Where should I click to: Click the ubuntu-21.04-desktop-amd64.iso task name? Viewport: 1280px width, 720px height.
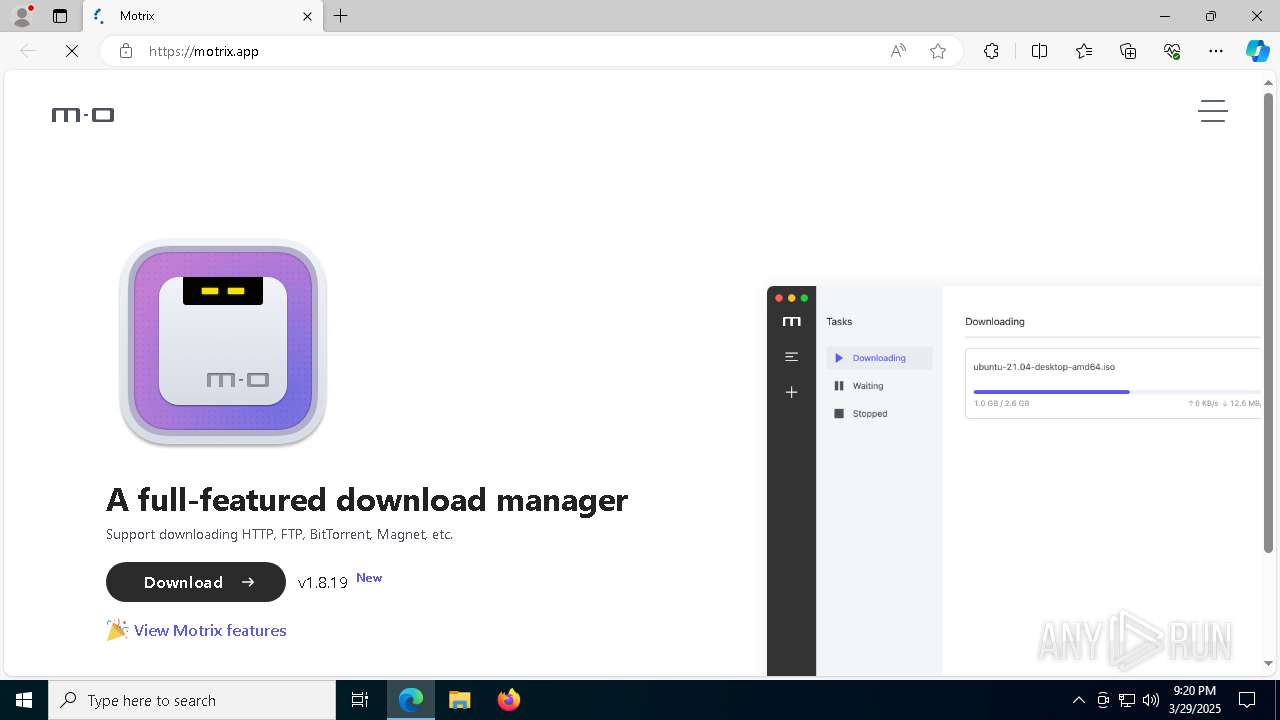tap(1044, 367)
